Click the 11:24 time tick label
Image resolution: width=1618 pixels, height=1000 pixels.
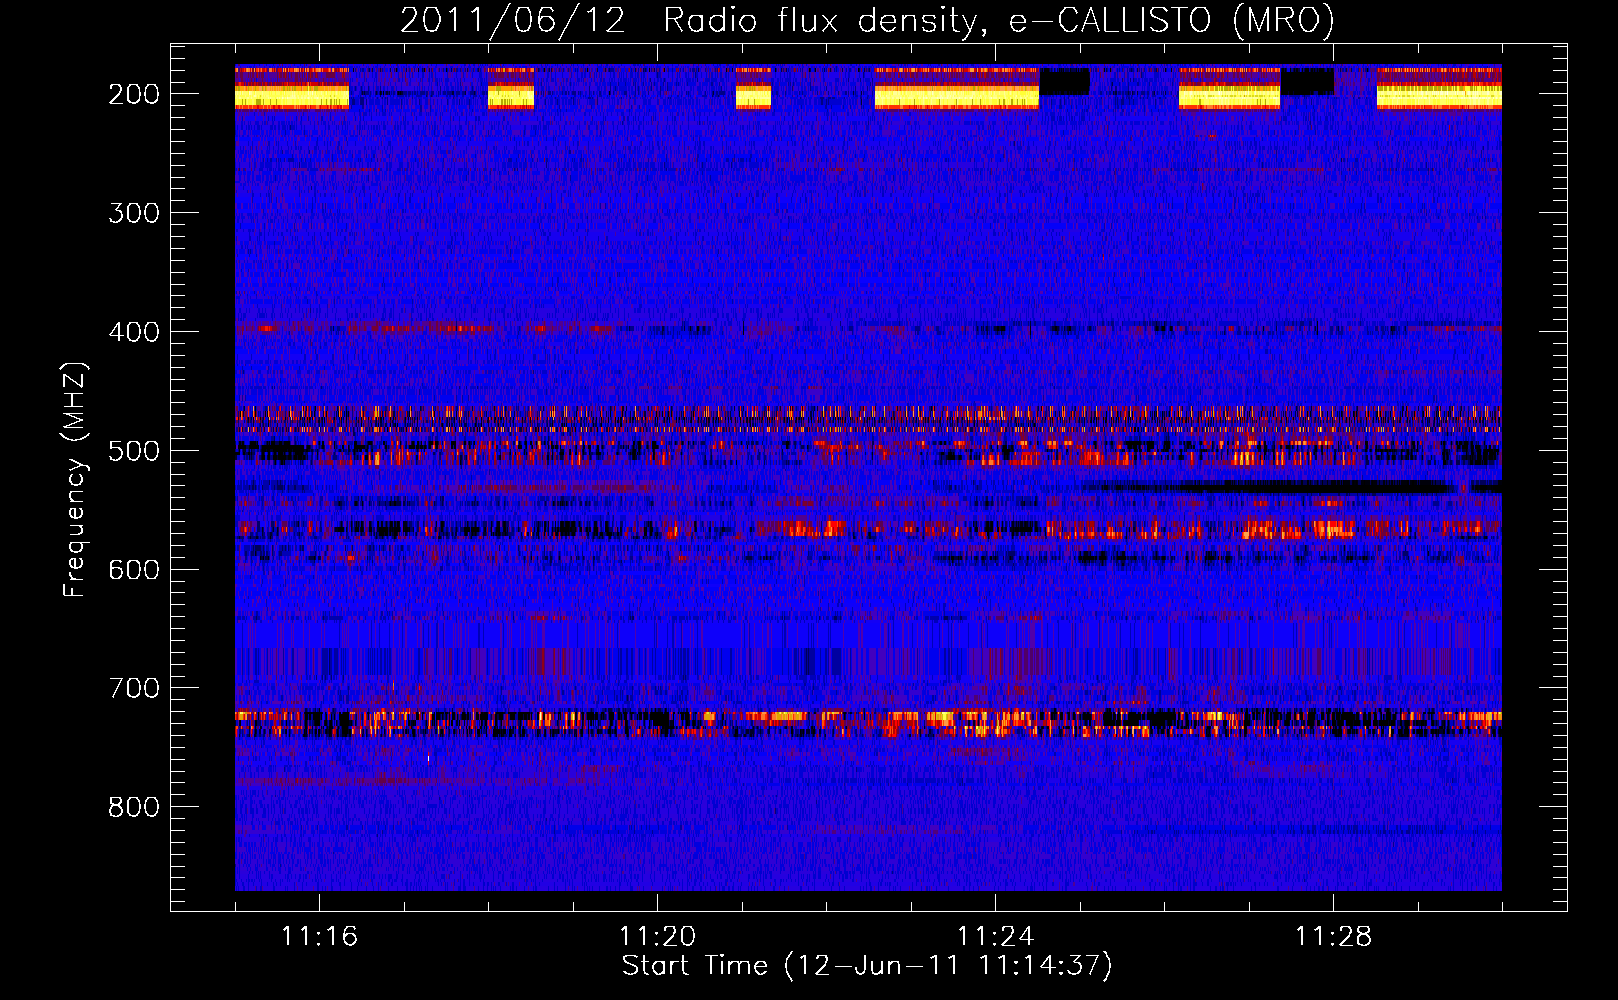pos(995,937)
